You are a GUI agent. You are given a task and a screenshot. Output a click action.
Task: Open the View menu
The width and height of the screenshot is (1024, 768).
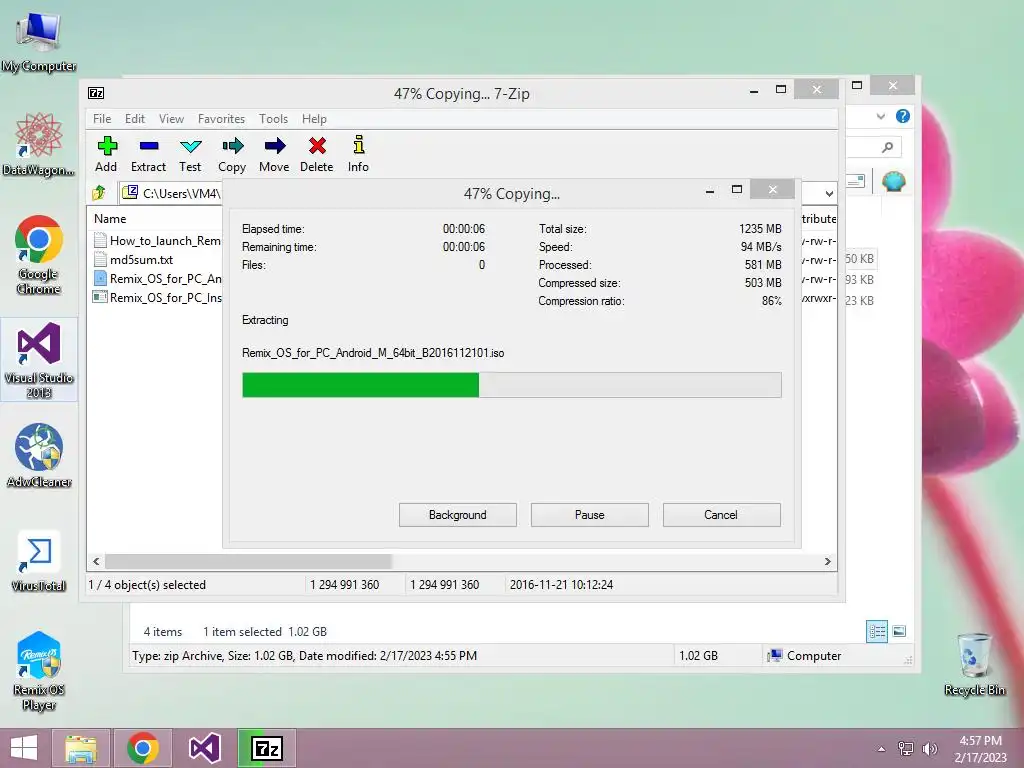point(171,119)
